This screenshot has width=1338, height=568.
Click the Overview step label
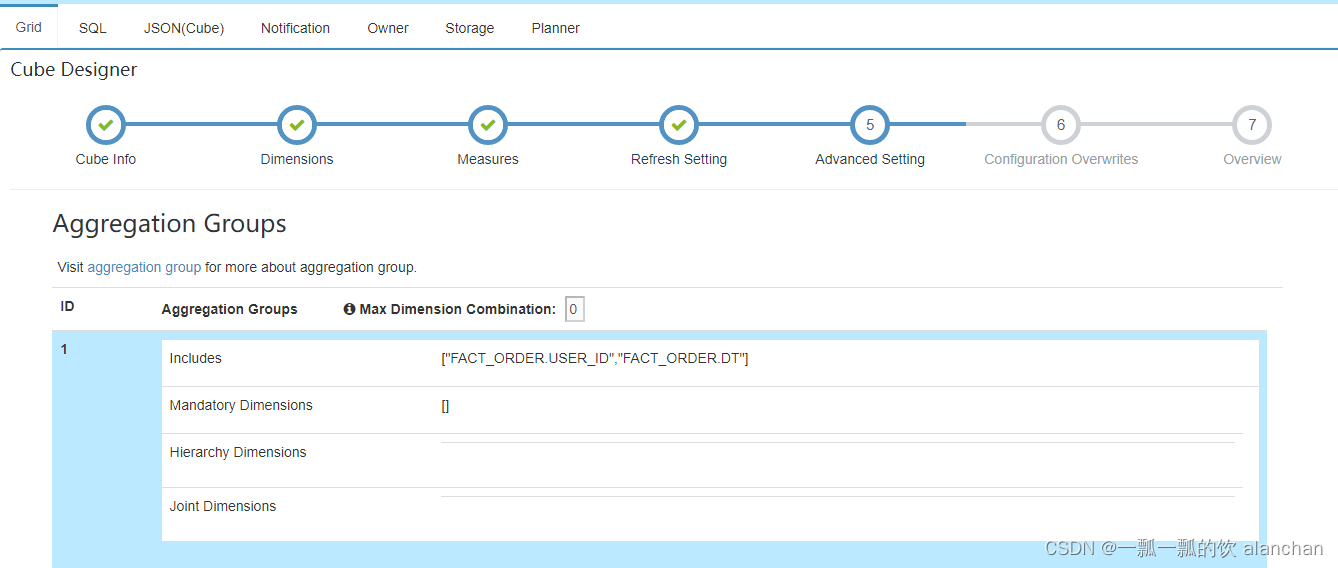[1252, 159]
